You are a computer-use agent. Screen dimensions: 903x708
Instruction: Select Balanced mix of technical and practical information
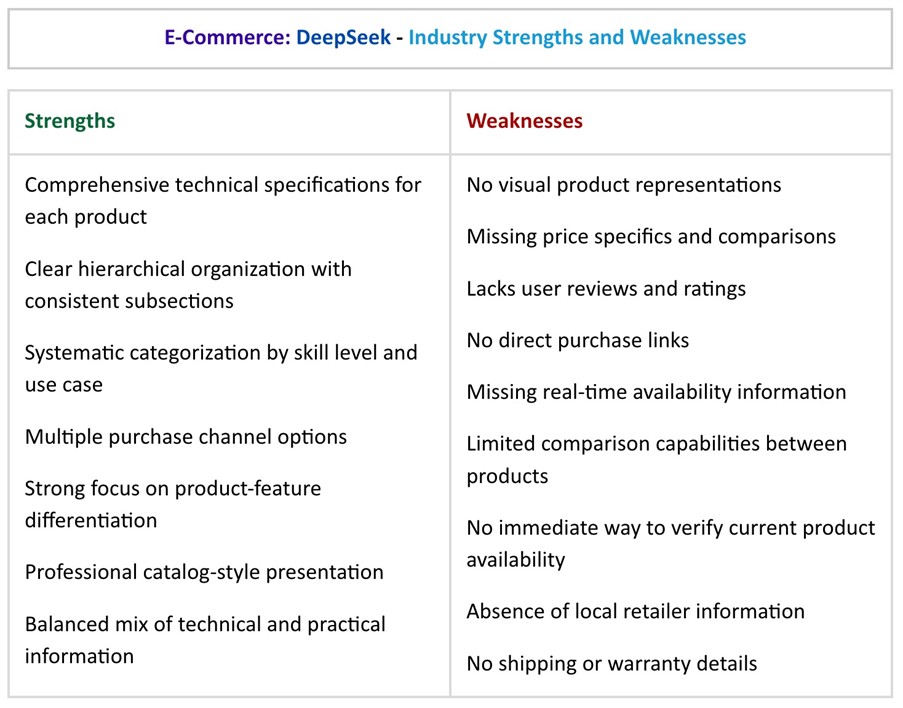(x=205, y=640)
